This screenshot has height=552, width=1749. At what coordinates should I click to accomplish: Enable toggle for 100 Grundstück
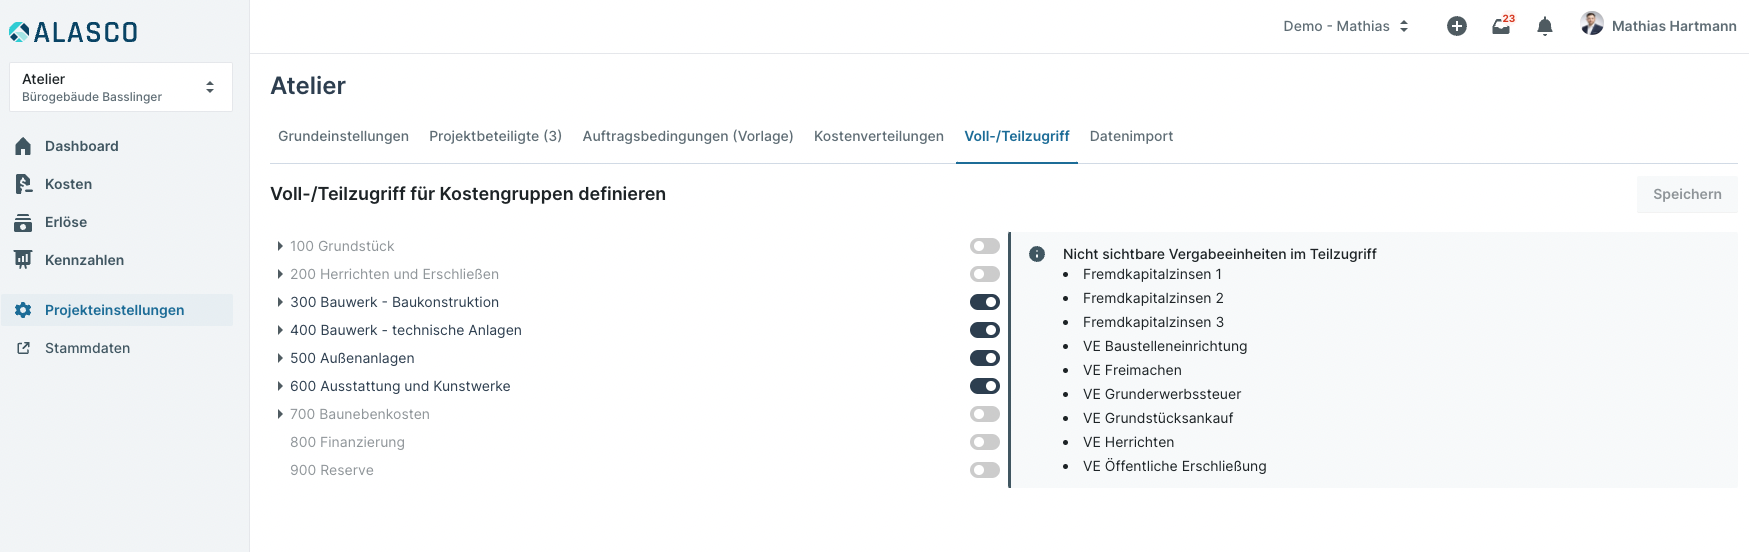pyautogui.click(x=984, y=246)
